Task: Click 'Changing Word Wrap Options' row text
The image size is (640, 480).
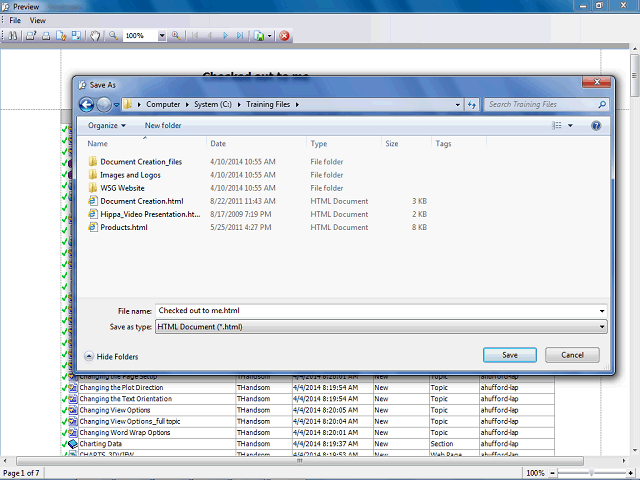Action: pos(124,432)
